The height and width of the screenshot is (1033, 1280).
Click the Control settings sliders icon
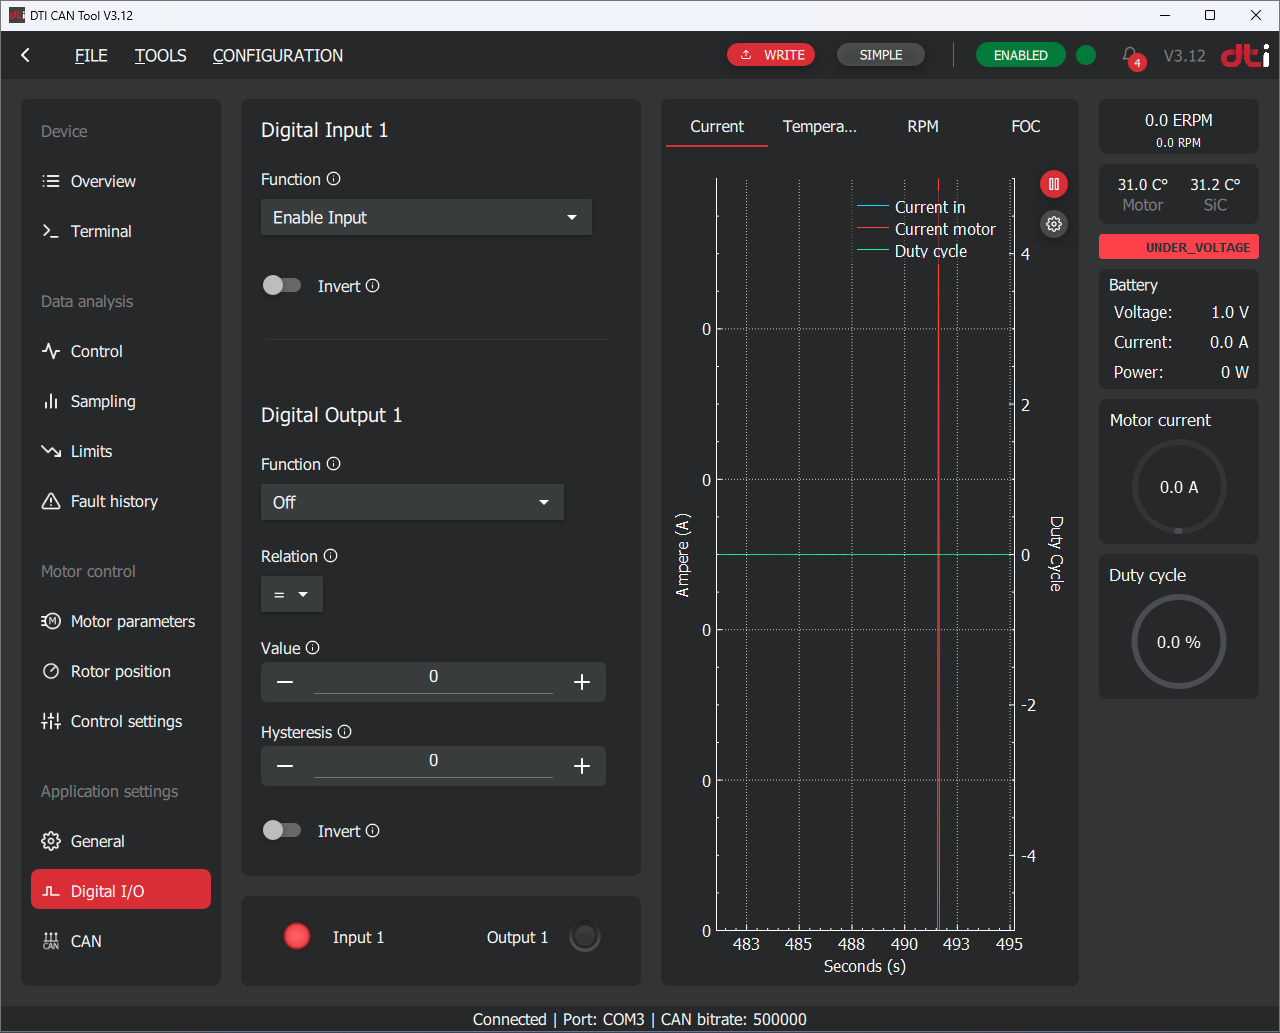point(51,721)
